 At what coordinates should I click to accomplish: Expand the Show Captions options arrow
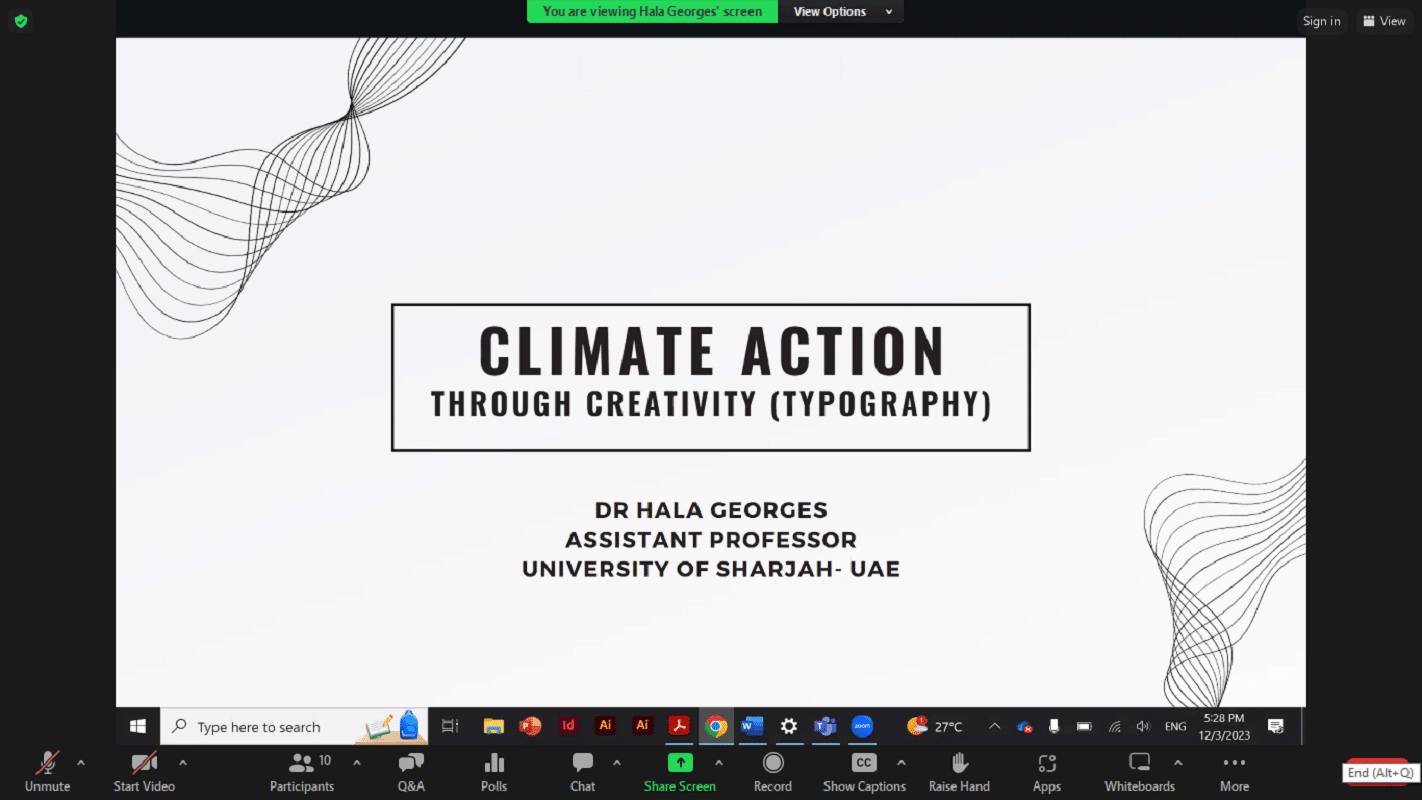pyautogui.click(x=901, y=763)
